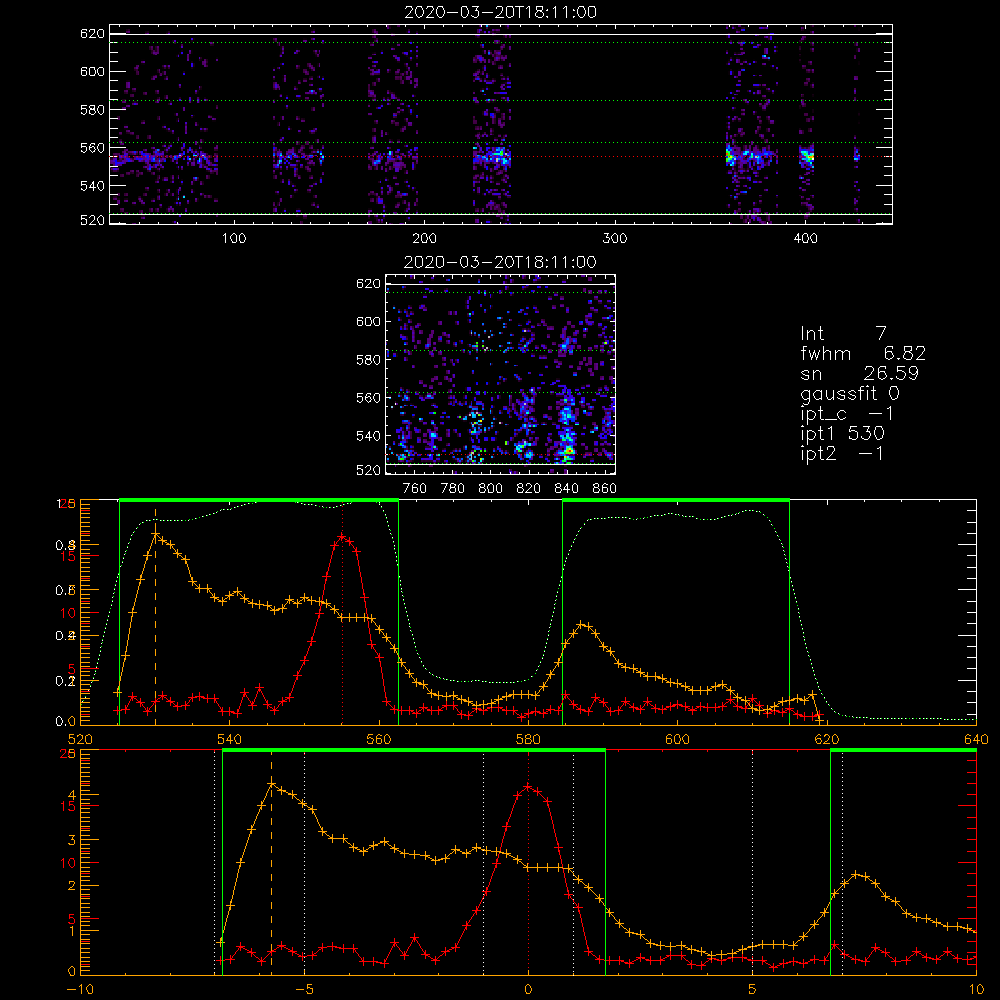The width and height of the screenshot is (1000, 1000).
Task: Click the orange curve peak near -5.7 on the bottom plot
Action: (272, 783)
